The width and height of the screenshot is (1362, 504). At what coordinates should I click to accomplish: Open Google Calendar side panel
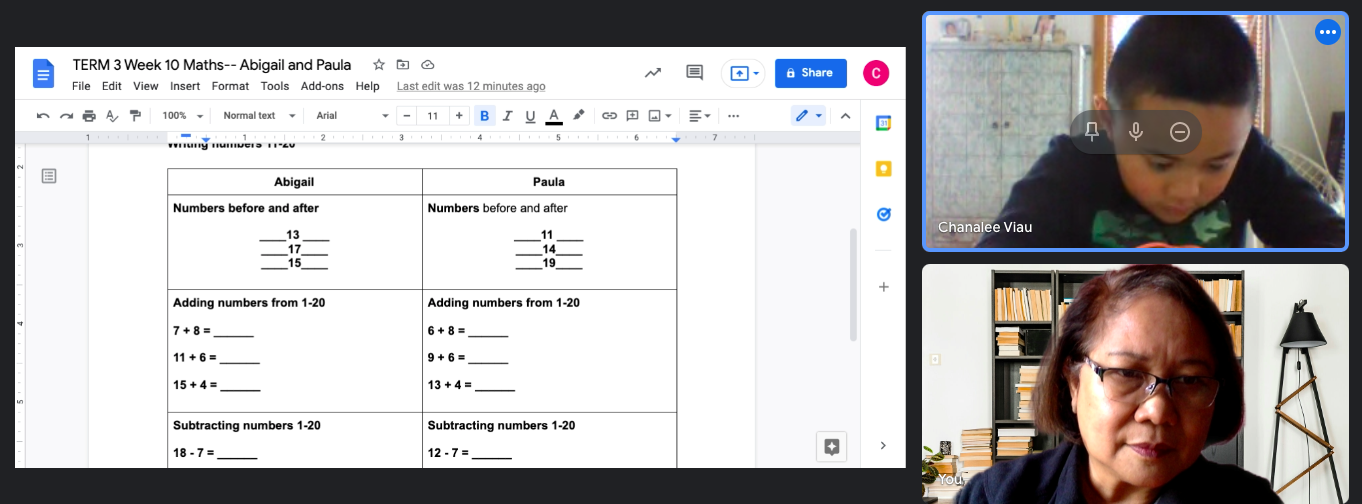tap(883, 123)
